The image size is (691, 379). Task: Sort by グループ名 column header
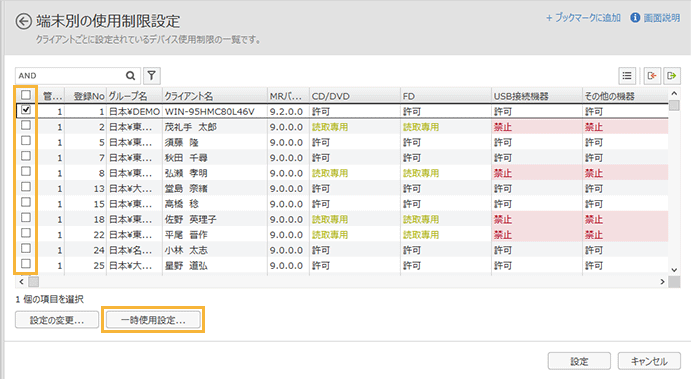click(134, 96)
